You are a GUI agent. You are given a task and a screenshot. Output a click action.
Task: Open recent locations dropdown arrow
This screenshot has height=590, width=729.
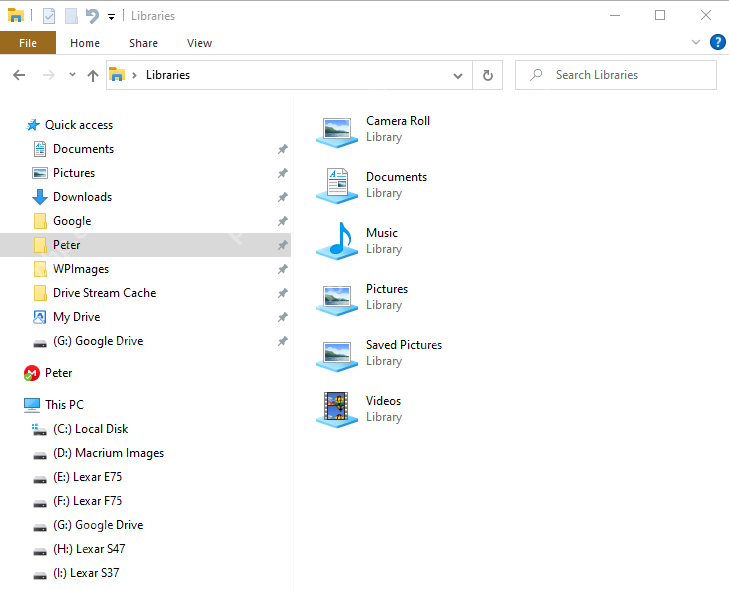[72, 74]
